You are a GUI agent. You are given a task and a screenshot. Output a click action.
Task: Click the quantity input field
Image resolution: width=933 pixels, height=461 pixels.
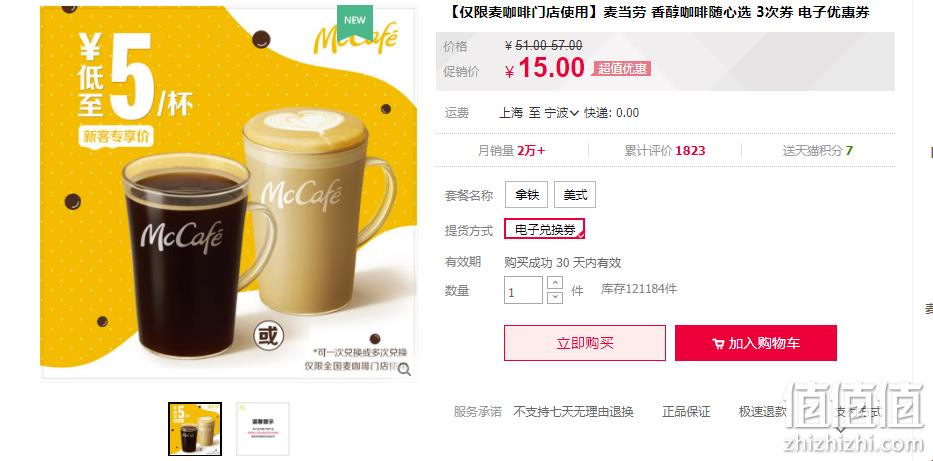pyautogui.click(x=523, y=290)
